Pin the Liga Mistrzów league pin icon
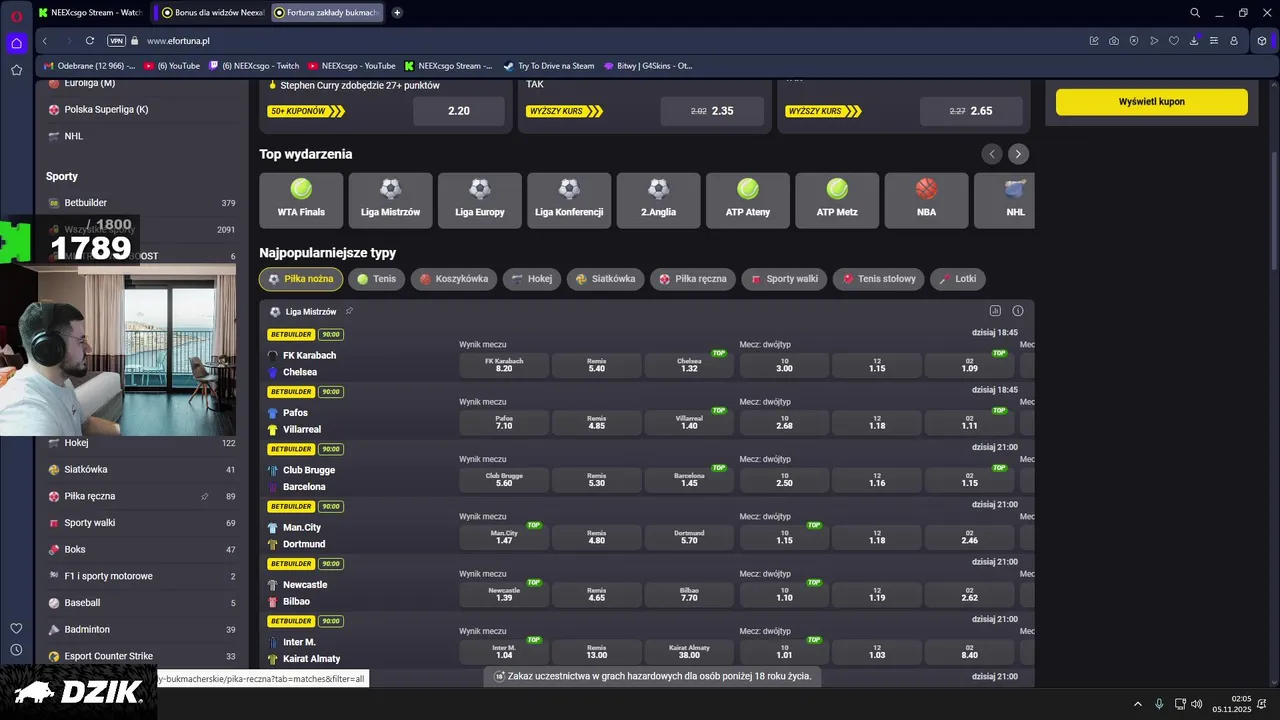Image resolution: width=1280 pixels, height=720 pixels. 349,311
